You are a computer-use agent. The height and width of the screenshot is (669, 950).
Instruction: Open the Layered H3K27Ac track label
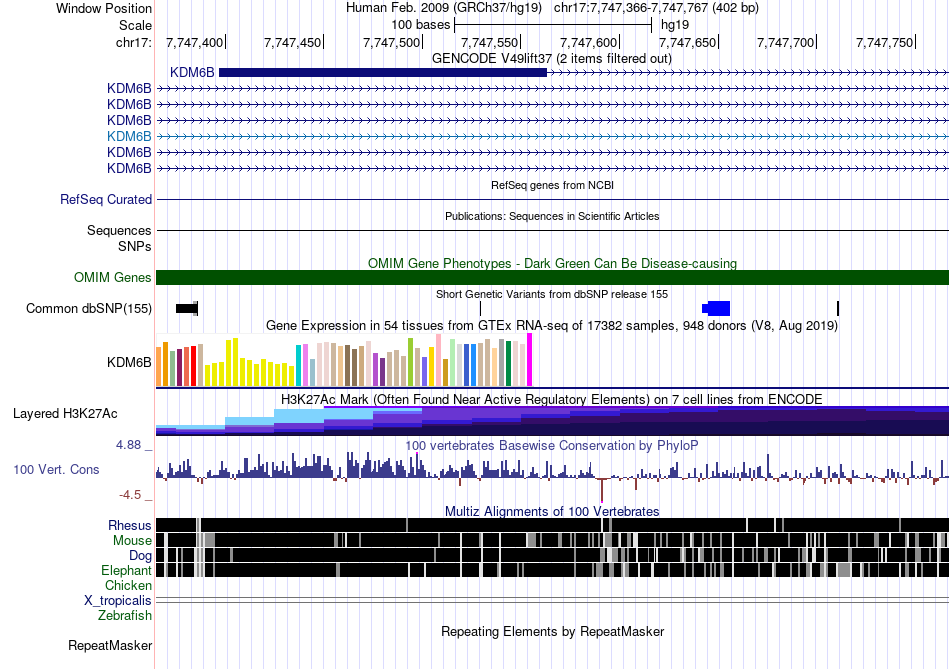tap(65, 413)
